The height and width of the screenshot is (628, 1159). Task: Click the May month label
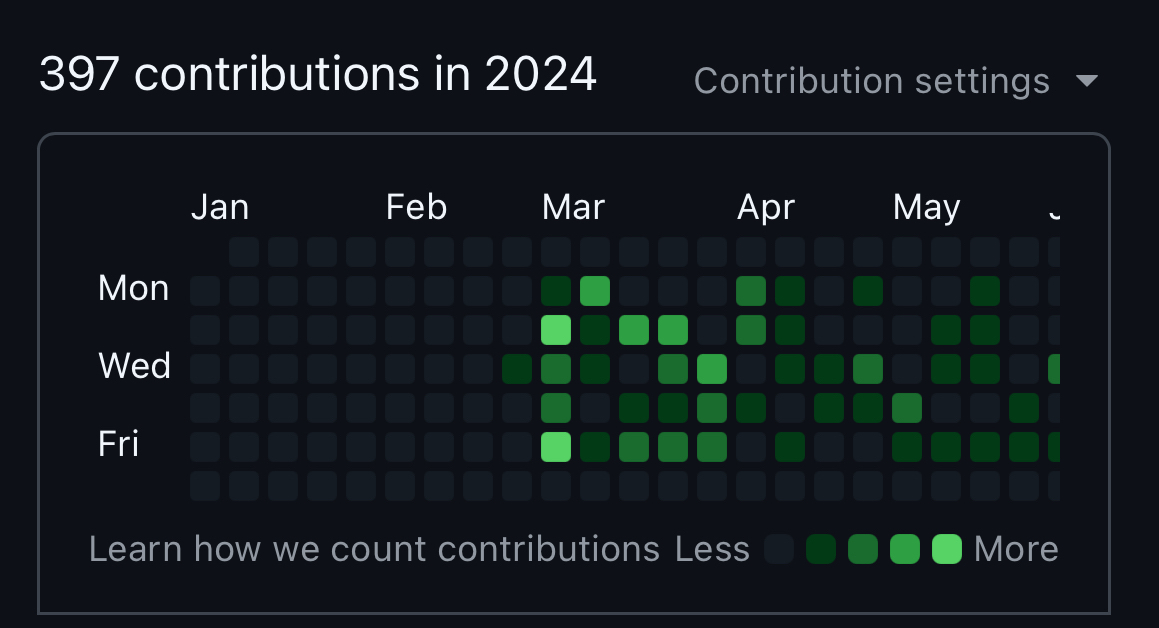point(926,207)
